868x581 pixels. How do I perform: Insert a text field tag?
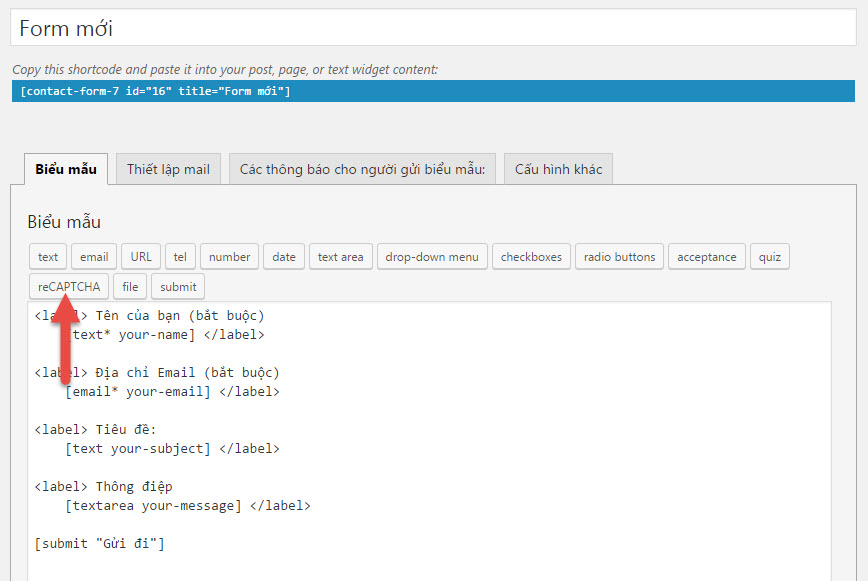coord(48,257)
